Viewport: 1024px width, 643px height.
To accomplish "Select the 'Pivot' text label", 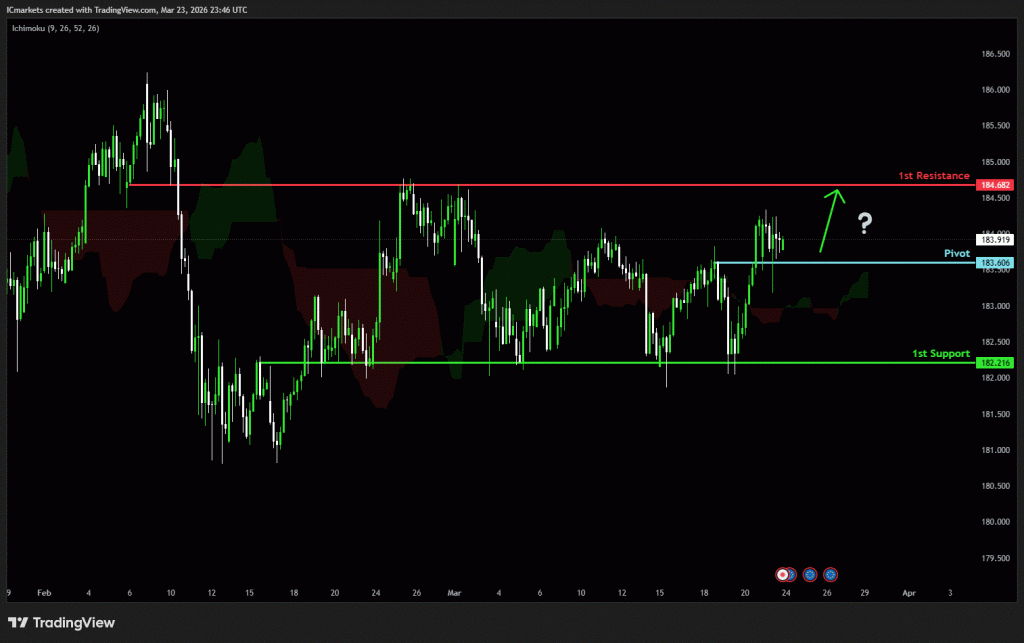I will coord(957,254).
